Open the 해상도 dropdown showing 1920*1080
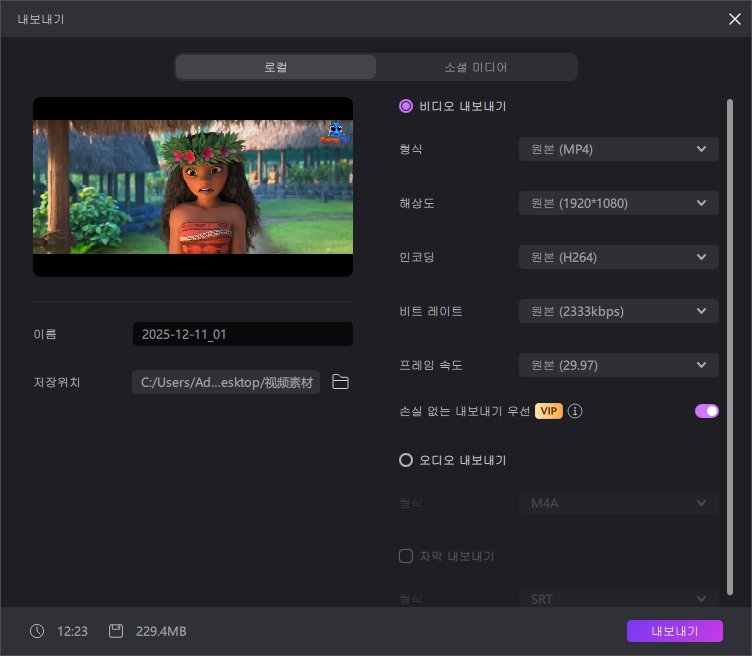The height and width of the screenshot is (656, 752). [x=619, y=203]
